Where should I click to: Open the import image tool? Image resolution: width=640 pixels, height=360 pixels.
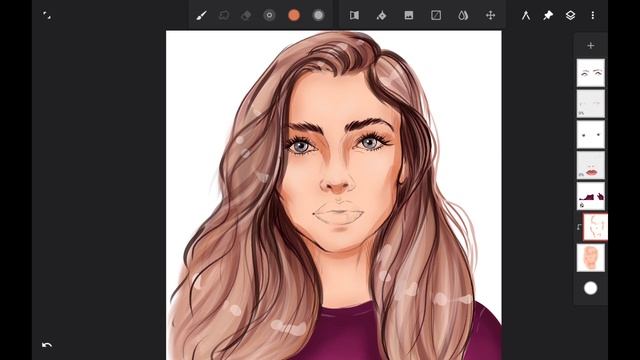(x=409, y=16)
